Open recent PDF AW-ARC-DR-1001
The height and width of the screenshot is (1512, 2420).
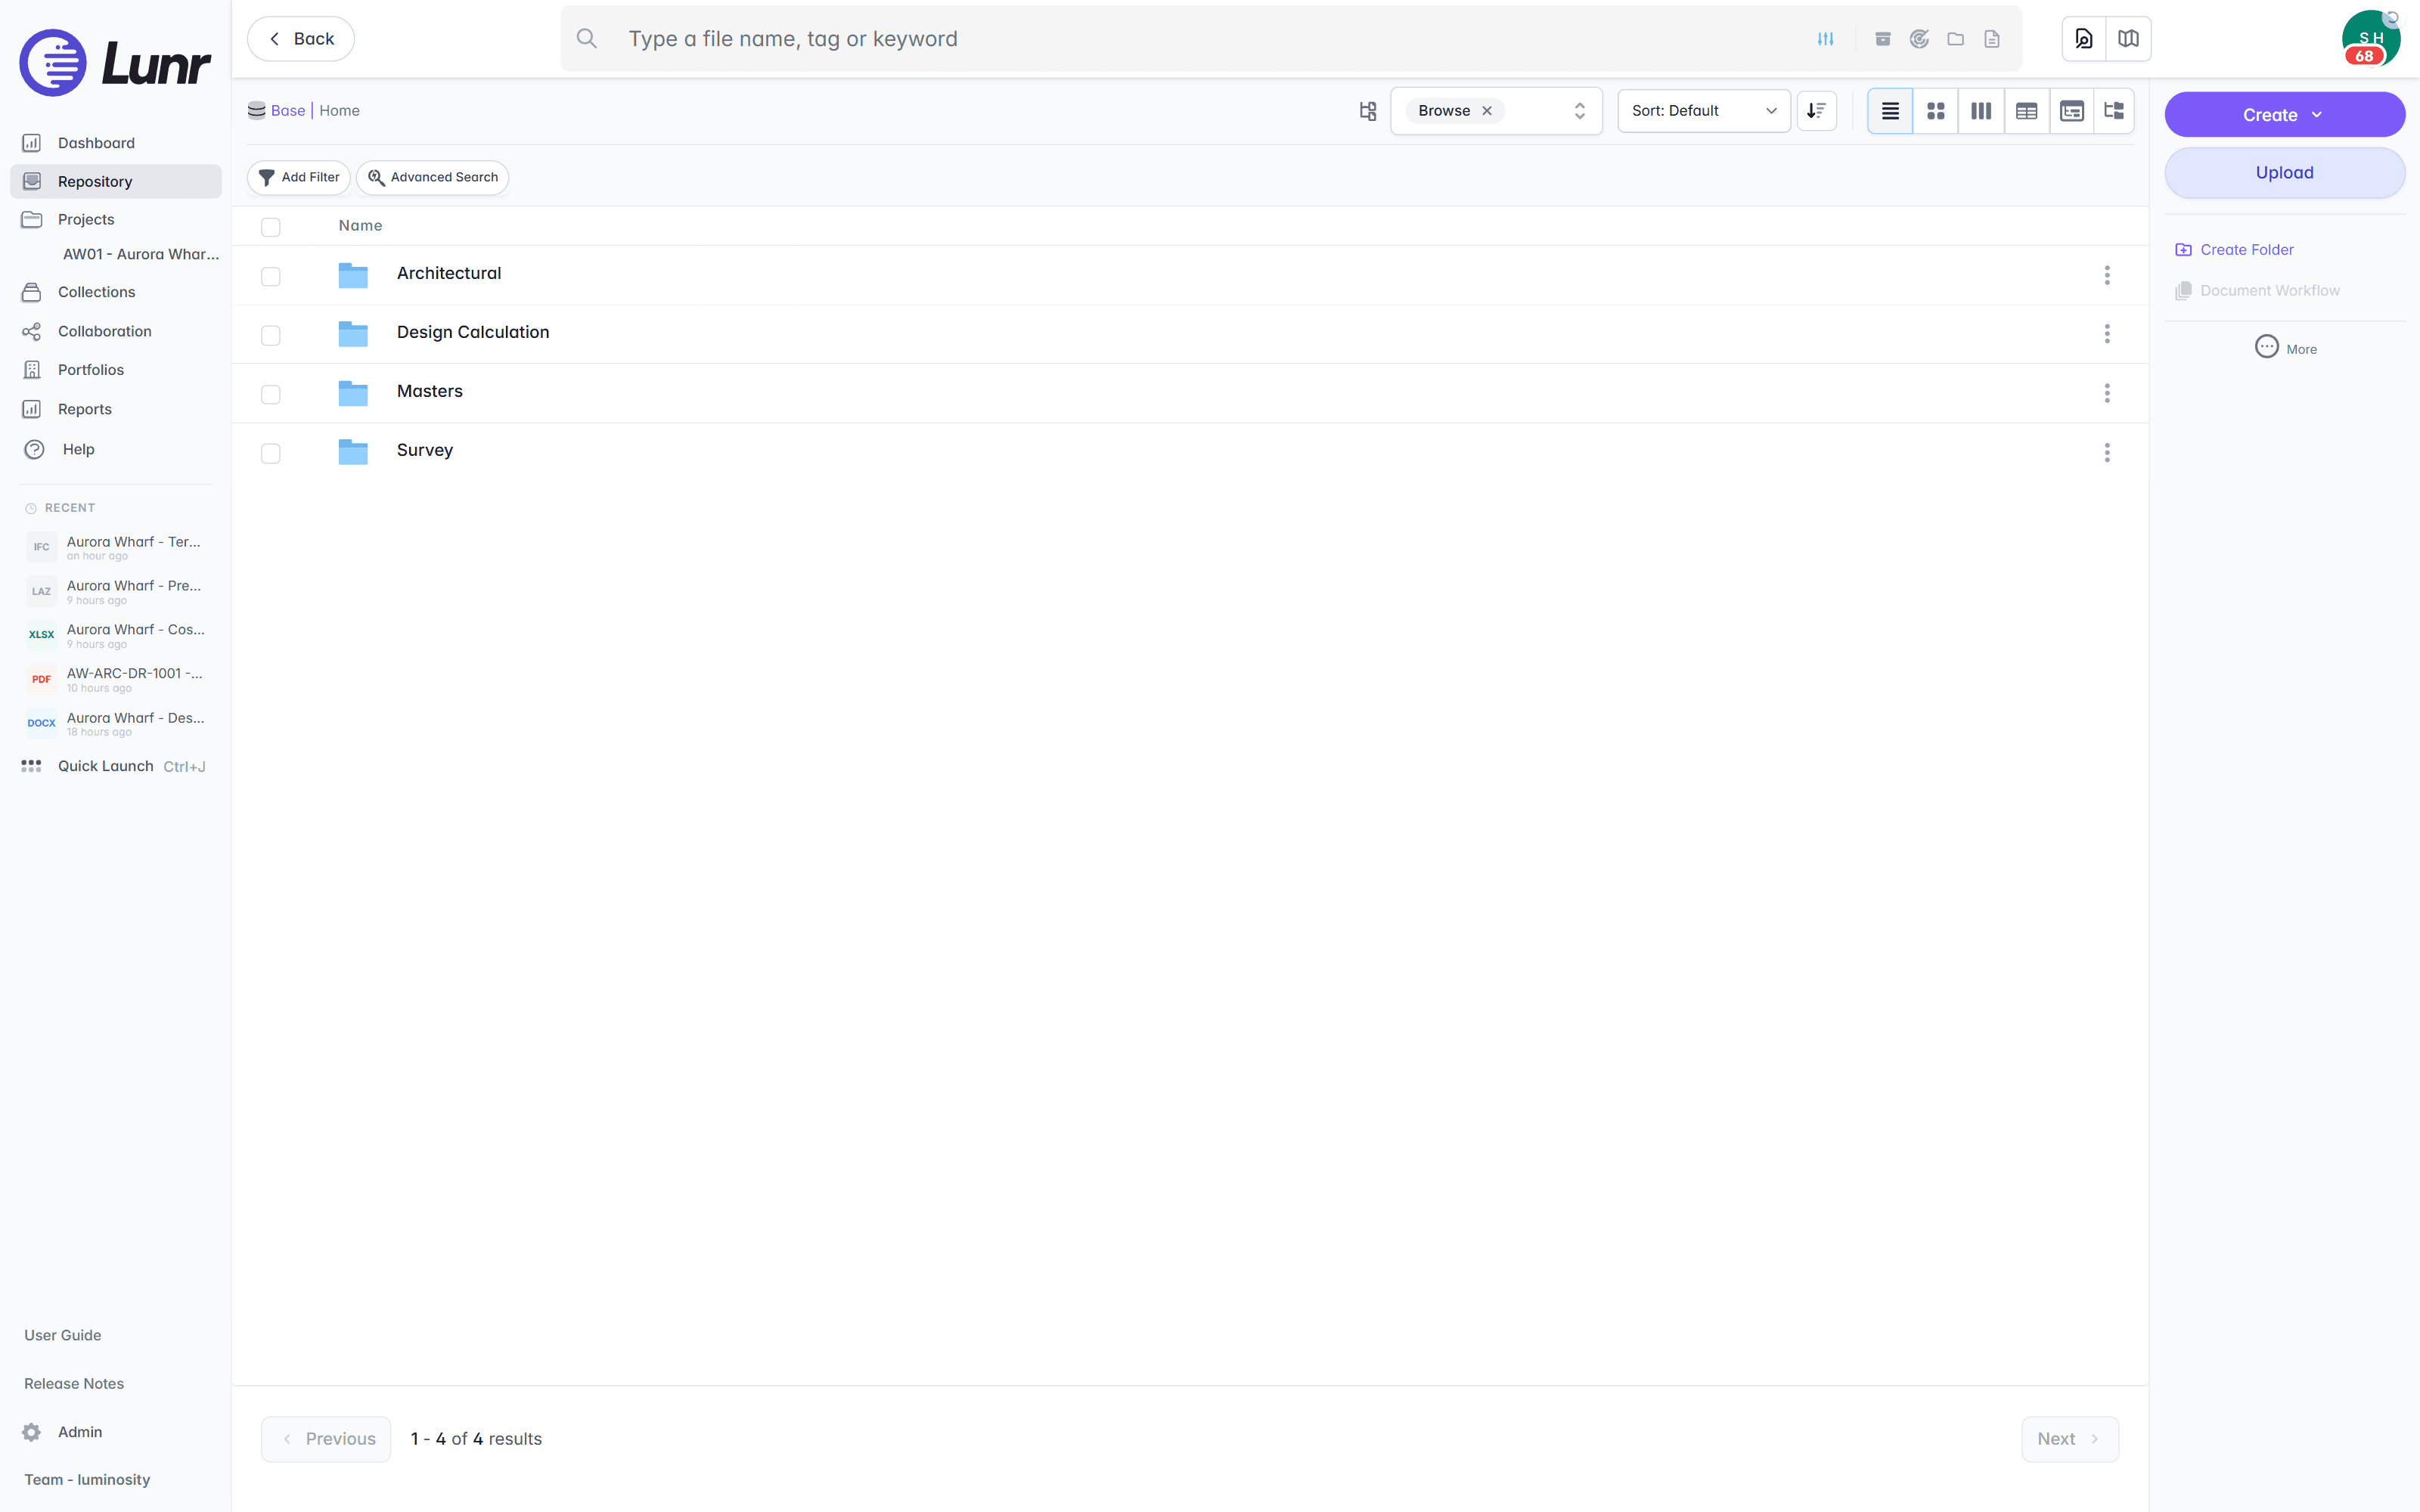(116, 679)
